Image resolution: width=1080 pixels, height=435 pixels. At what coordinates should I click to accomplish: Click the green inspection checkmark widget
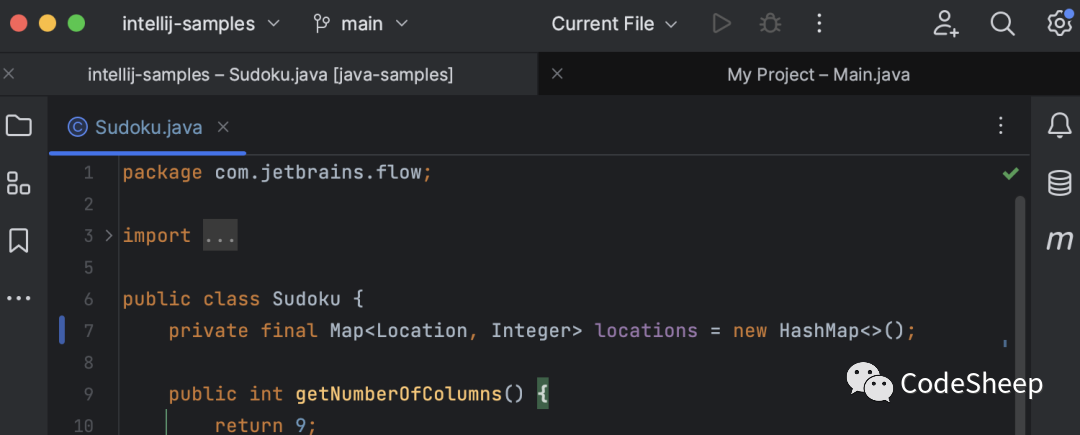click(x=1010, y=173)
